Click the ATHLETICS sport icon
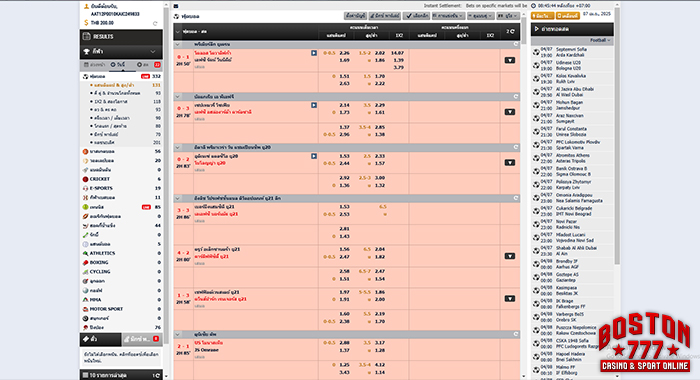This screenshot has width=700, height=380. click(x=85, y=253)
